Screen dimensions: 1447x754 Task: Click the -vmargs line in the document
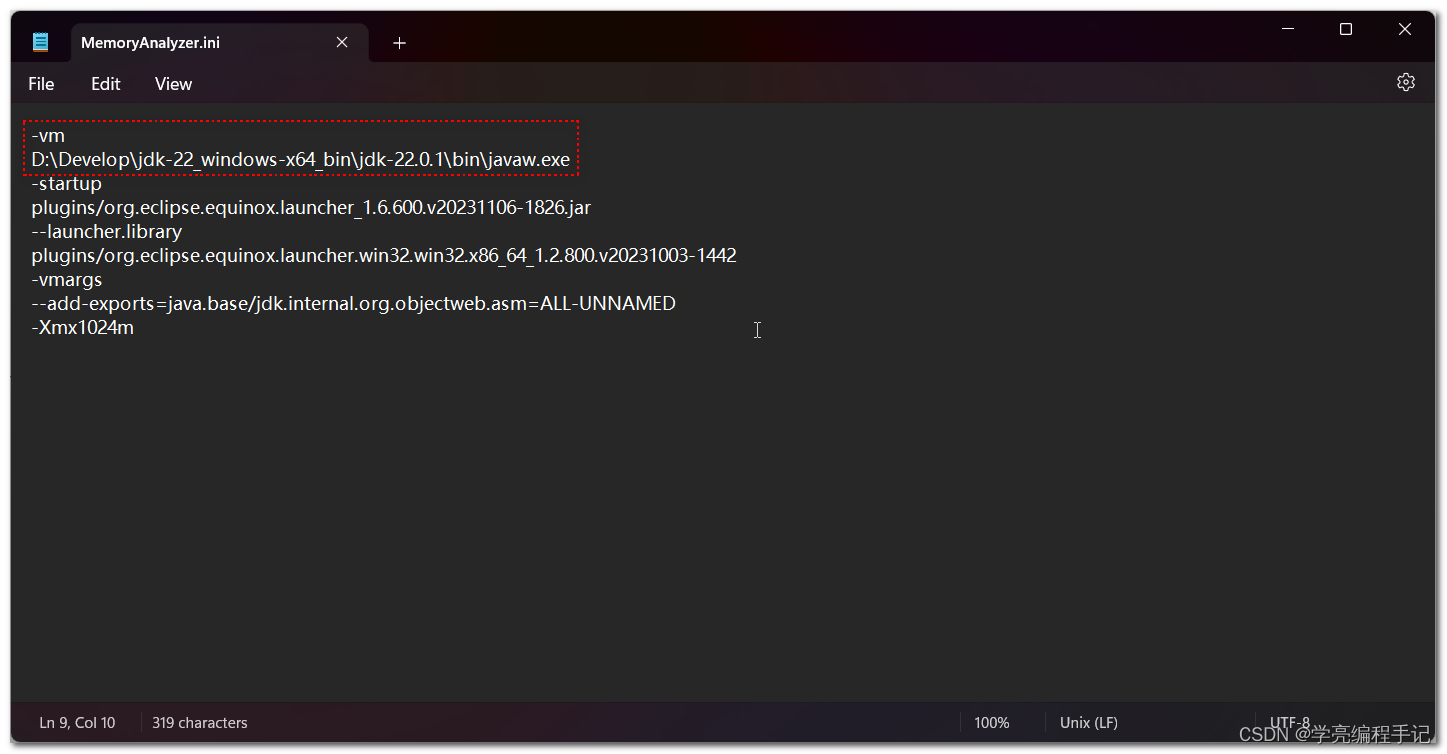66,279
